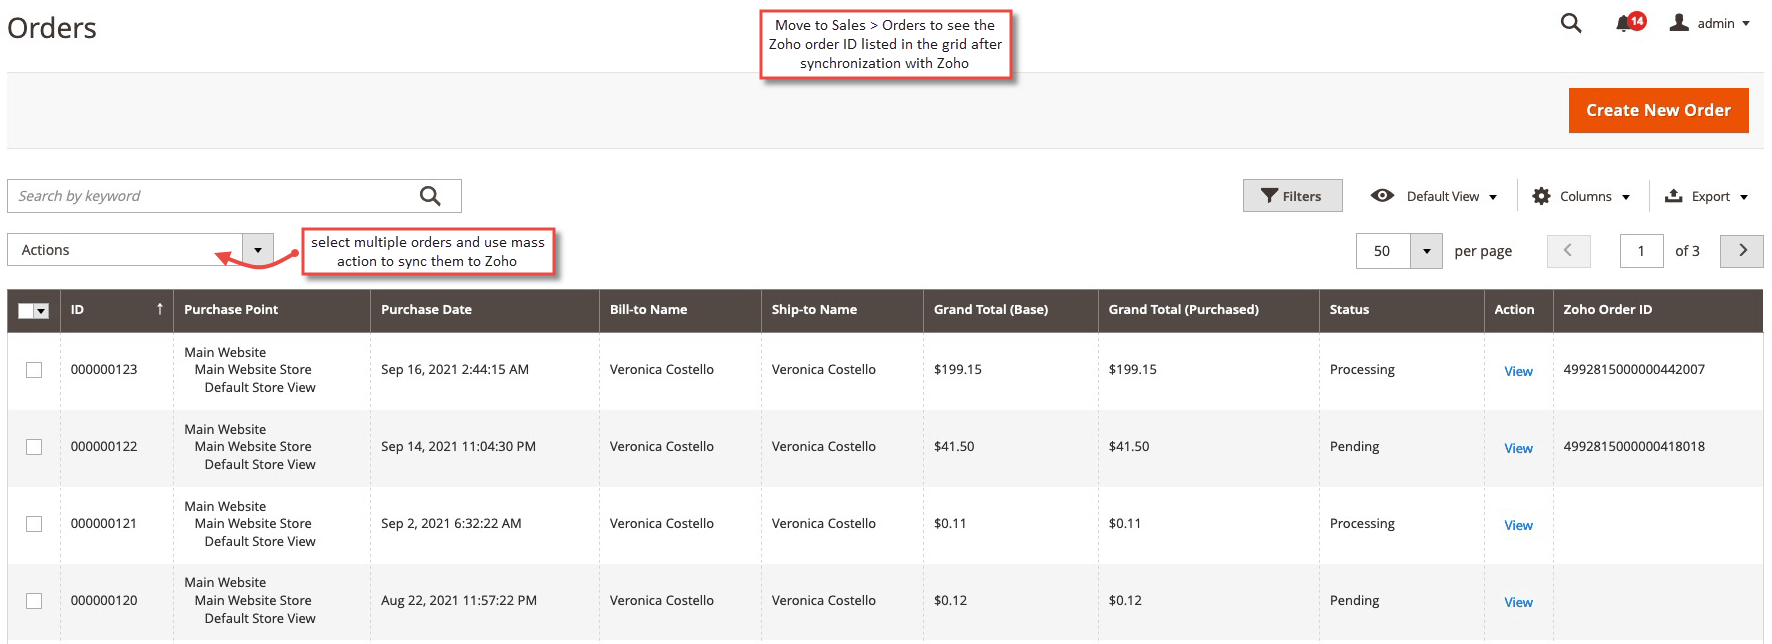Submit keyword search with magnifier icon
1772x644 pixels.
tap(430, 196)
